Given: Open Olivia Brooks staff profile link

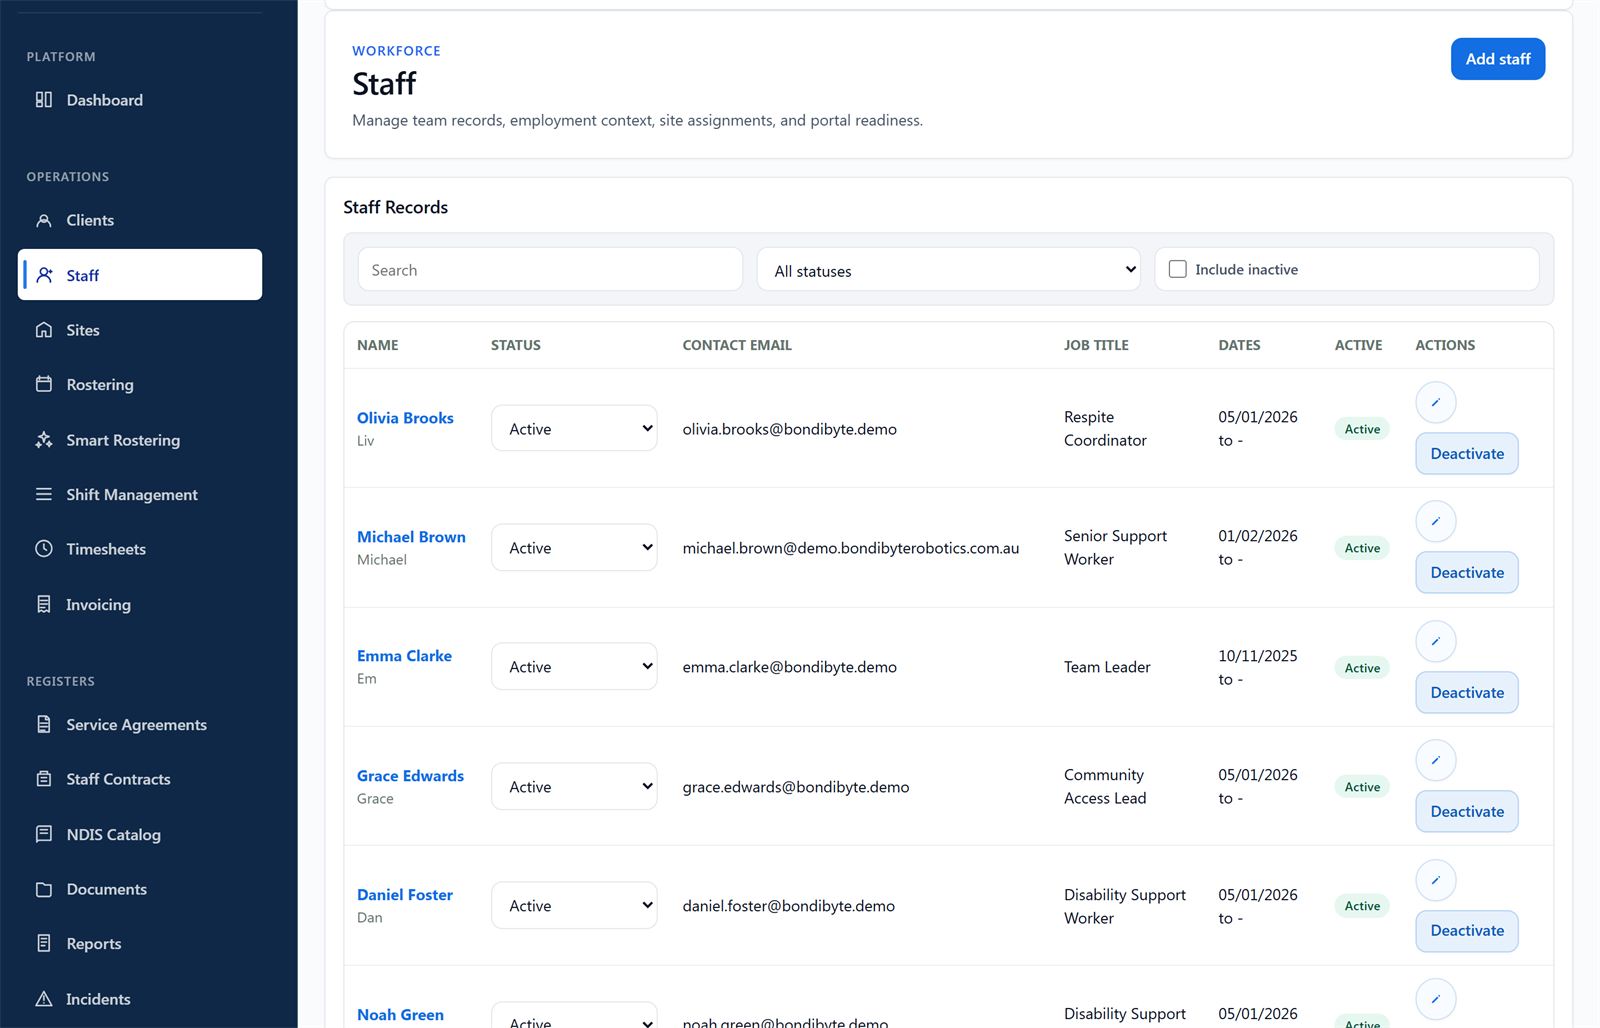Looking at the screenshot, I should [405, 418].
